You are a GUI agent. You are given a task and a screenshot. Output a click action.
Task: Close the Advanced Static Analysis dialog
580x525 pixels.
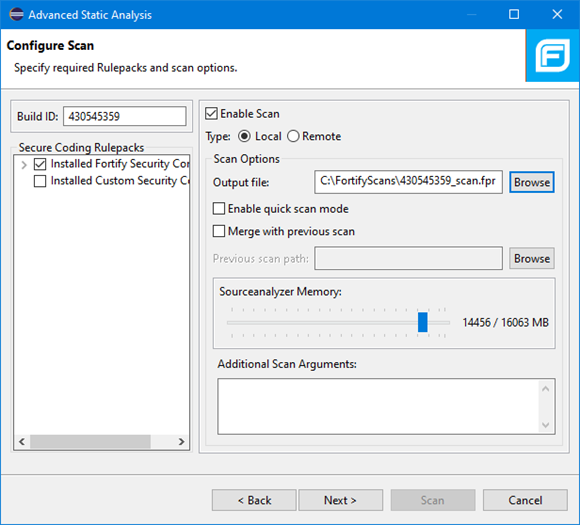[x=557, y=14]
